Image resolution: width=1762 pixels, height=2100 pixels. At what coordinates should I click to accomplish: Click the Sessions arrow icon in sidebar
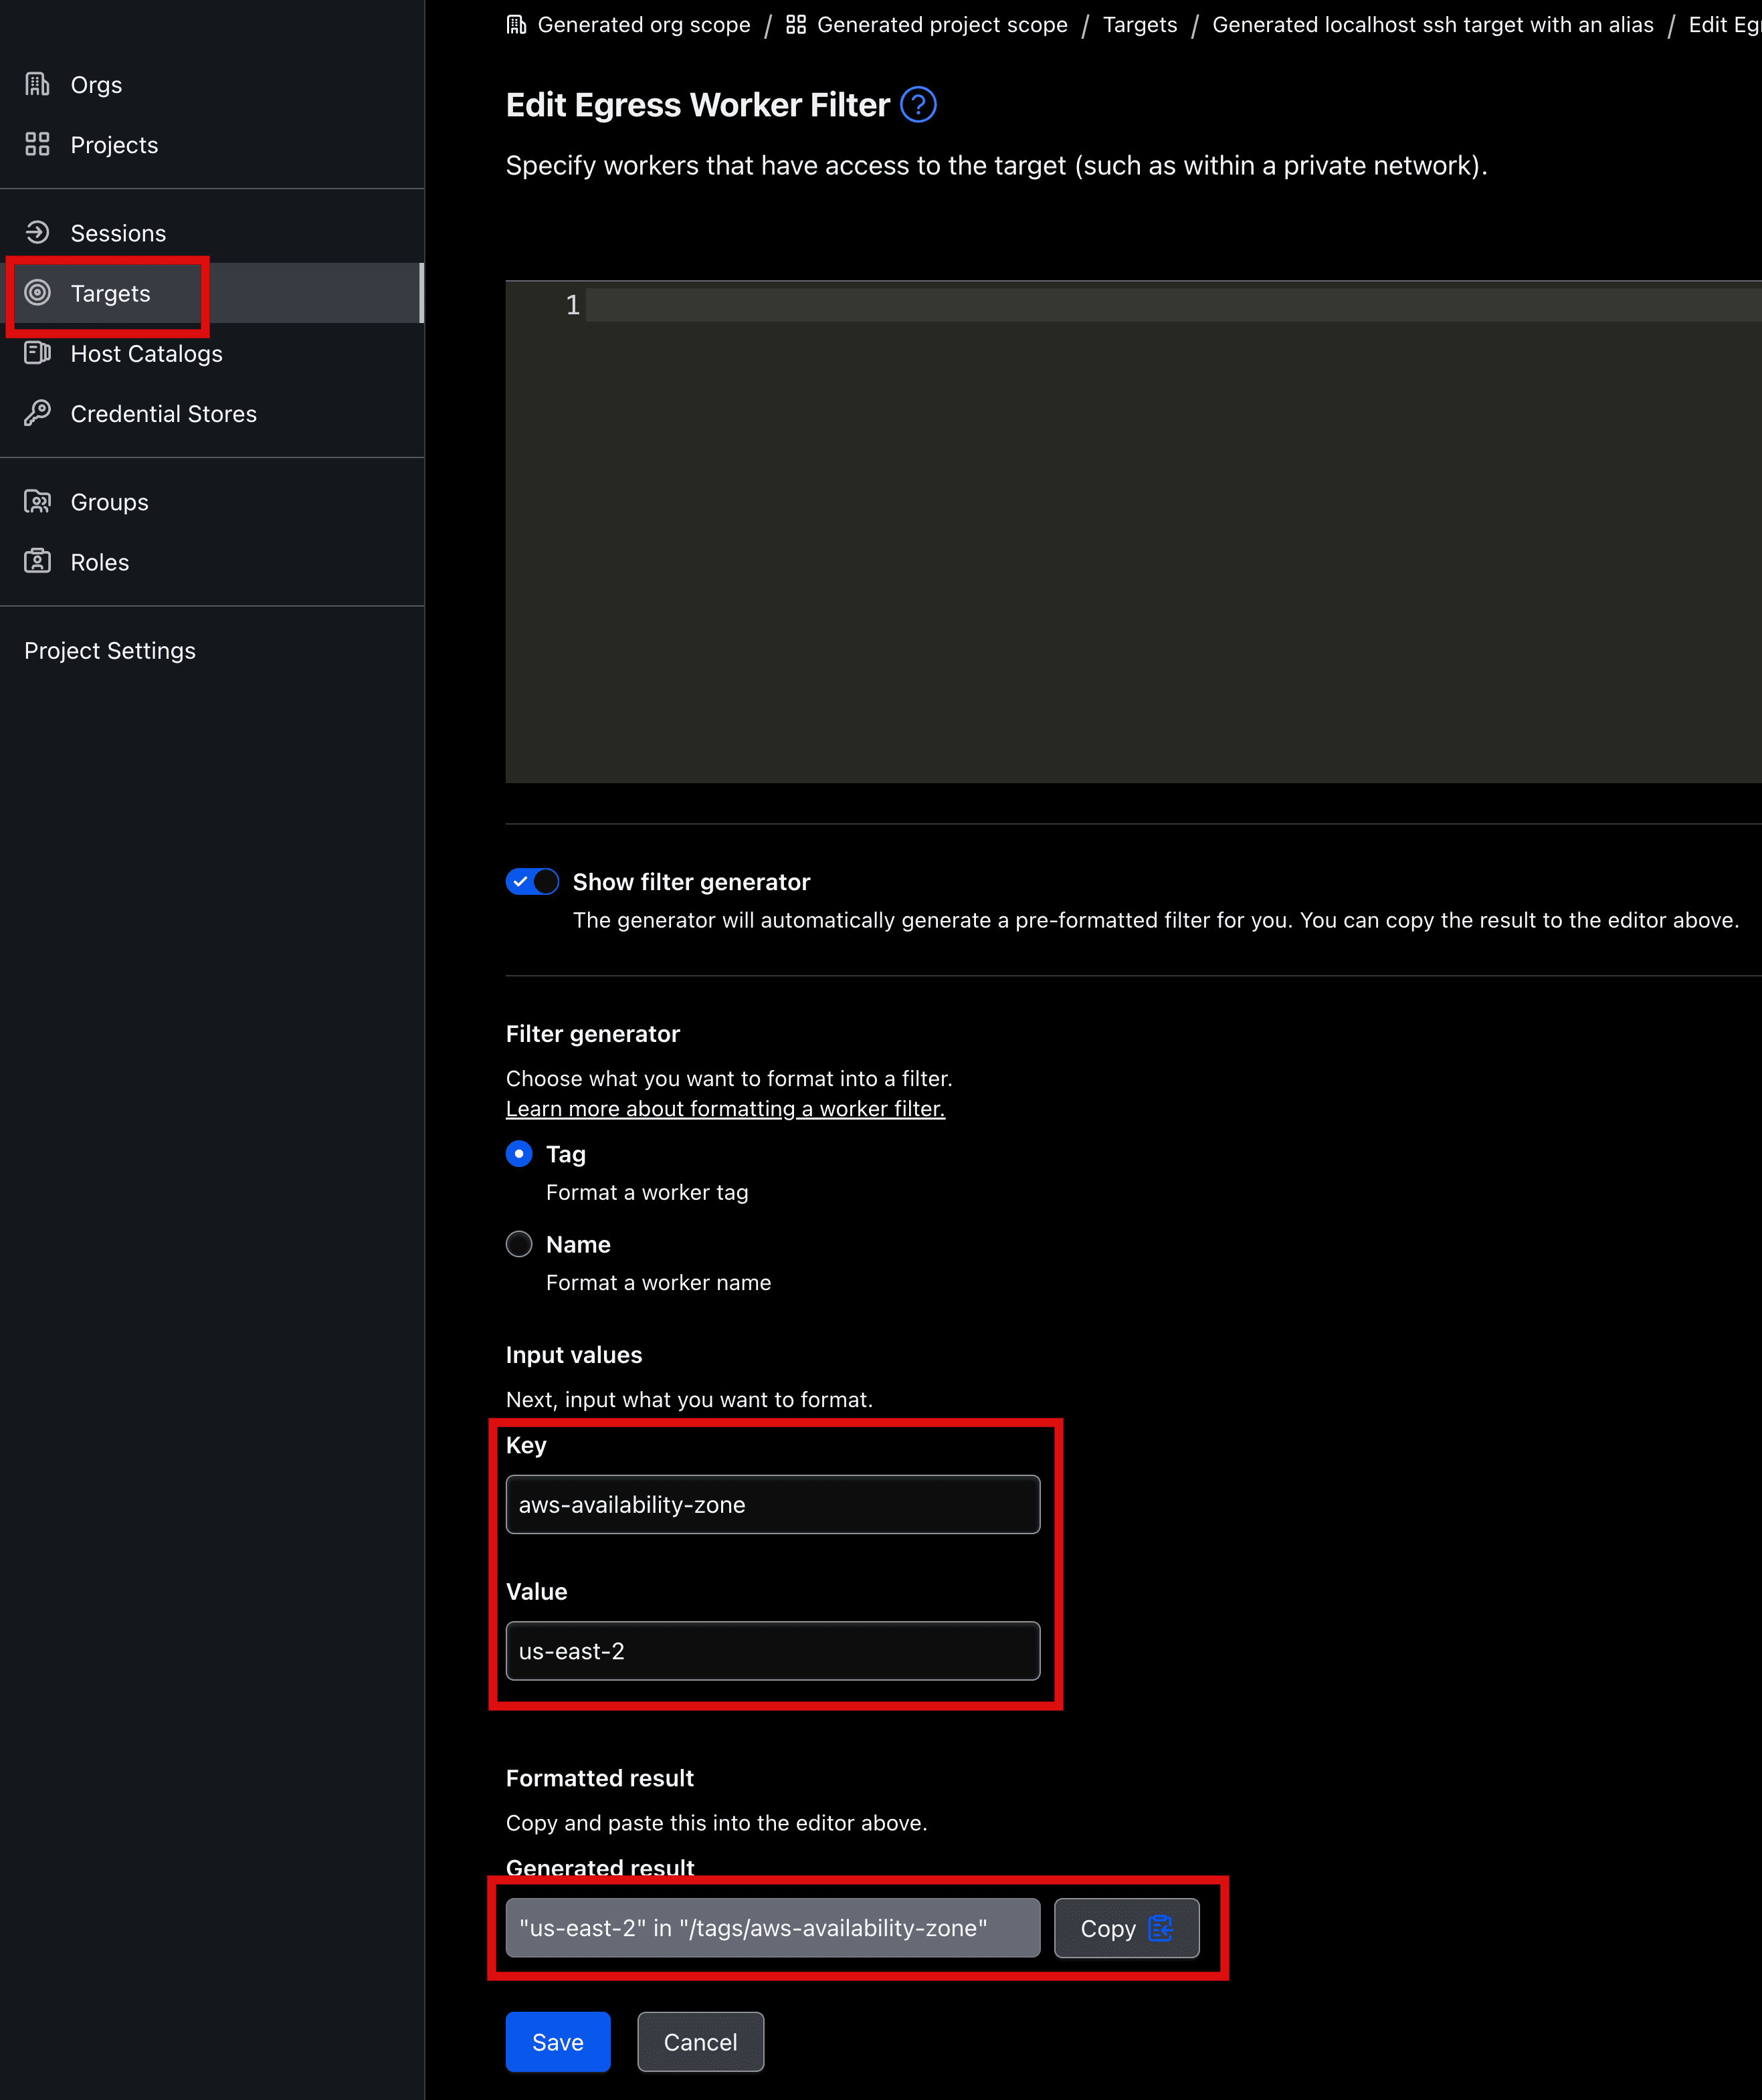tap(37, 233)
